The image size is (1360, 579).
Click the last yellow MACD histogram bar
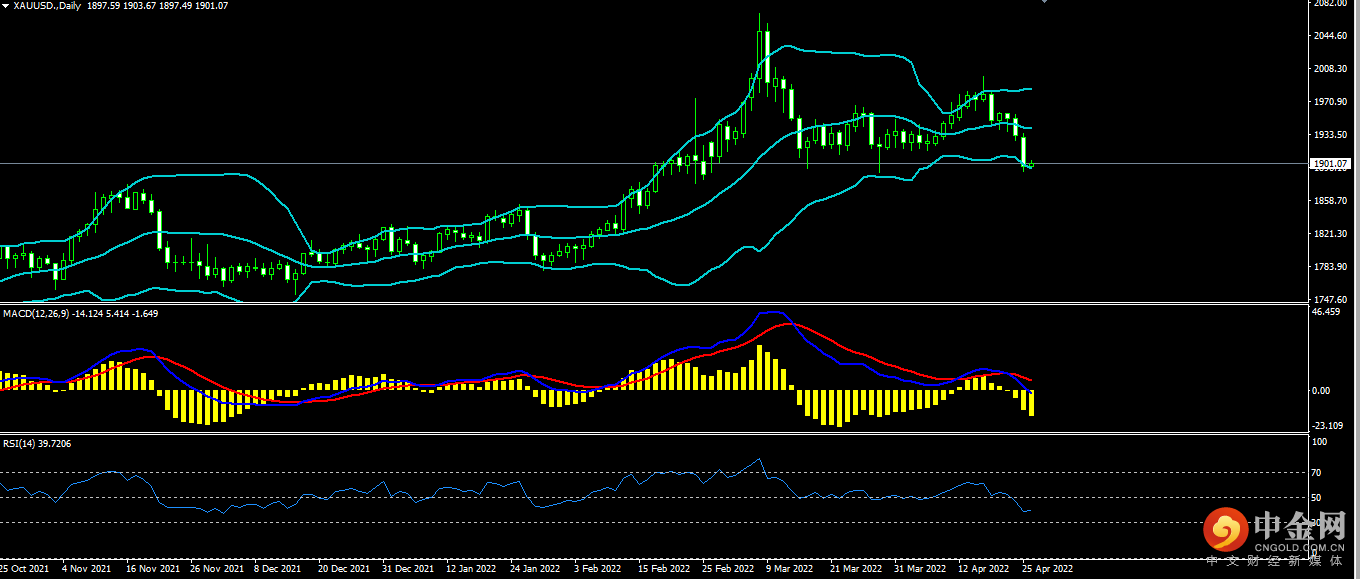tap(1031, 403)
